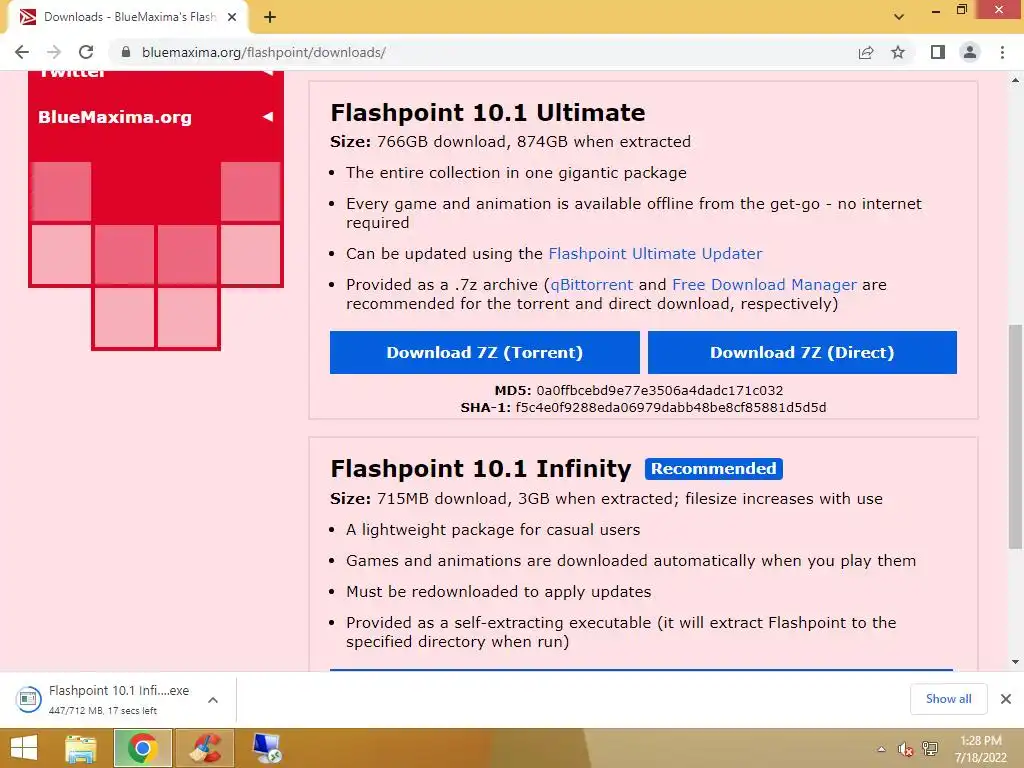Open the CCleaner taskbar icon
Viewport: 1024px width, 768px height.
click(205, 748)
